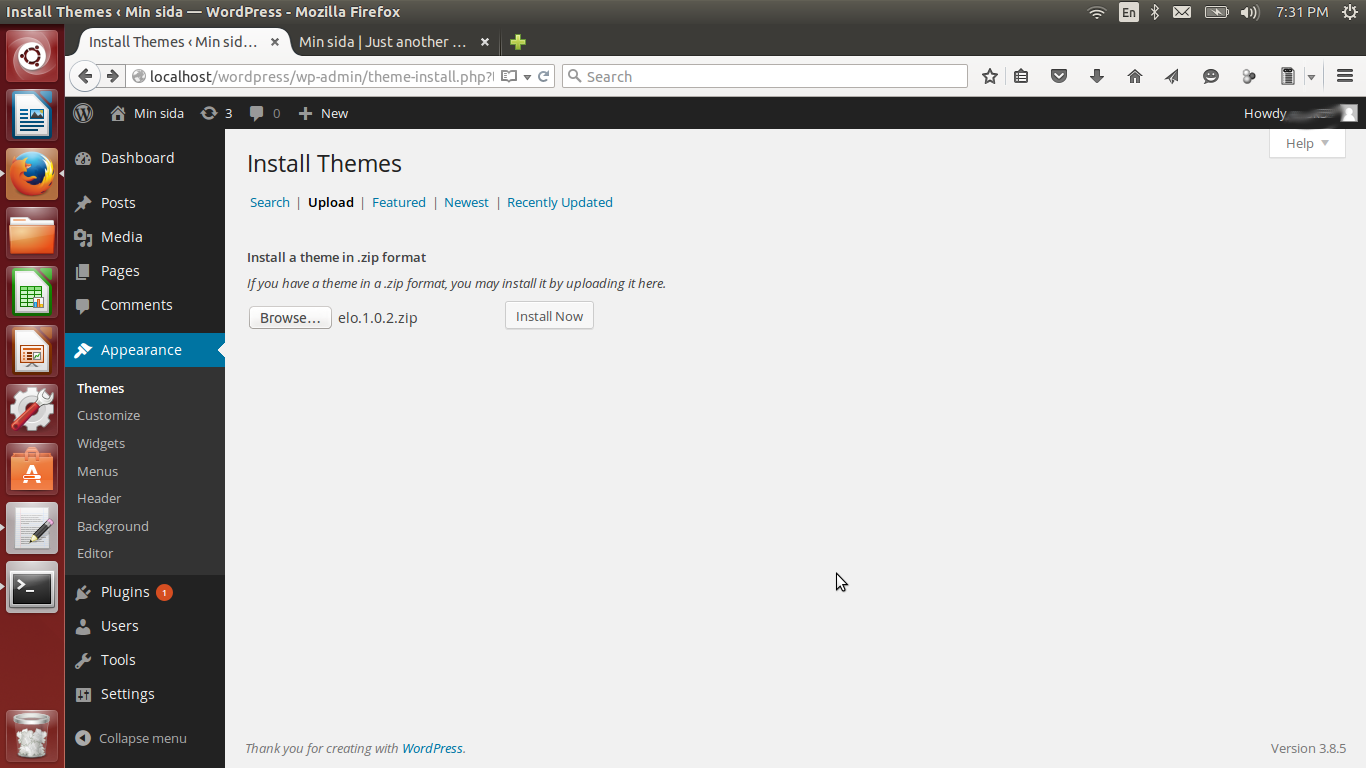Open Pages in the admin sidebar

(145, 271)
